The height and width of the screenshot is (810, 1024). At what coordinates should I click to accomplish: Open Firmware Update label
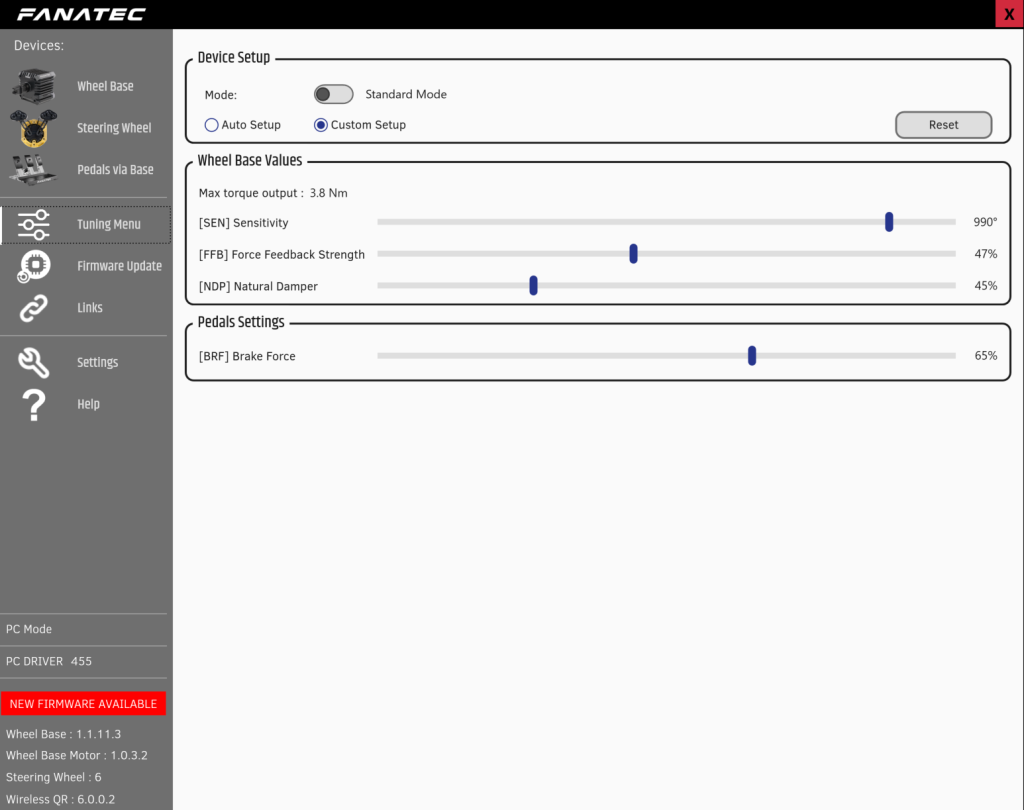click(120, 267)
